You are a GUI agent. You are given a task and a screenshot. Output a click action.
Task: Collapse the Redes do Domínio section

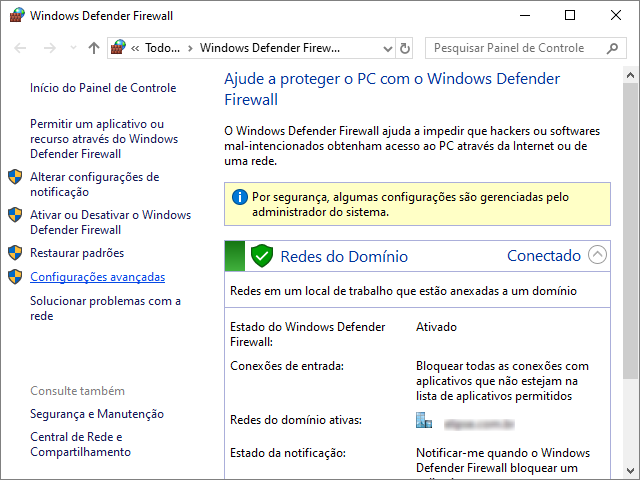[598, 255]
